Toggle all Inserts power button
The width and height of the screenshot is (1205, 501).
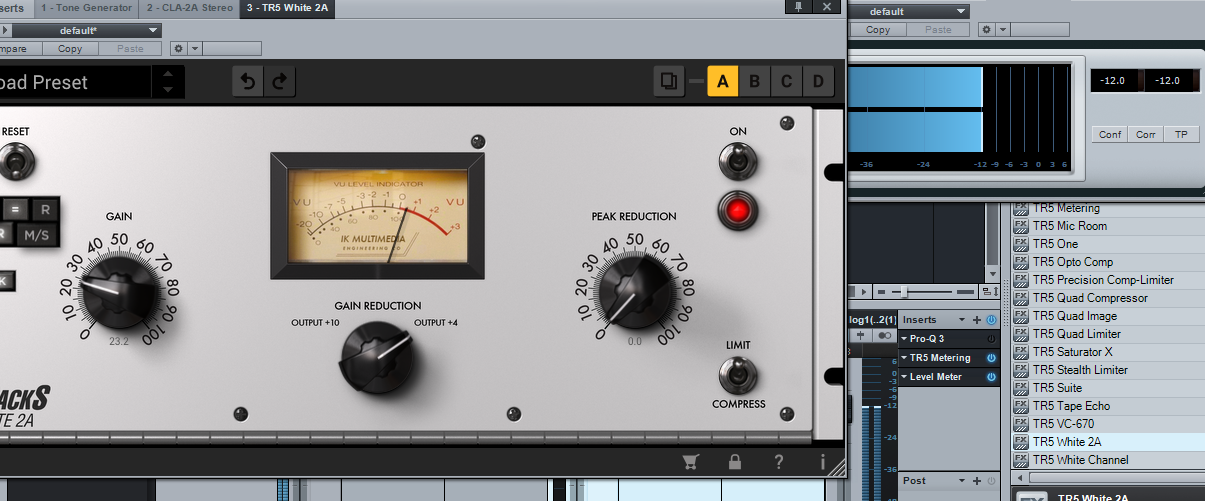(991, 320)
